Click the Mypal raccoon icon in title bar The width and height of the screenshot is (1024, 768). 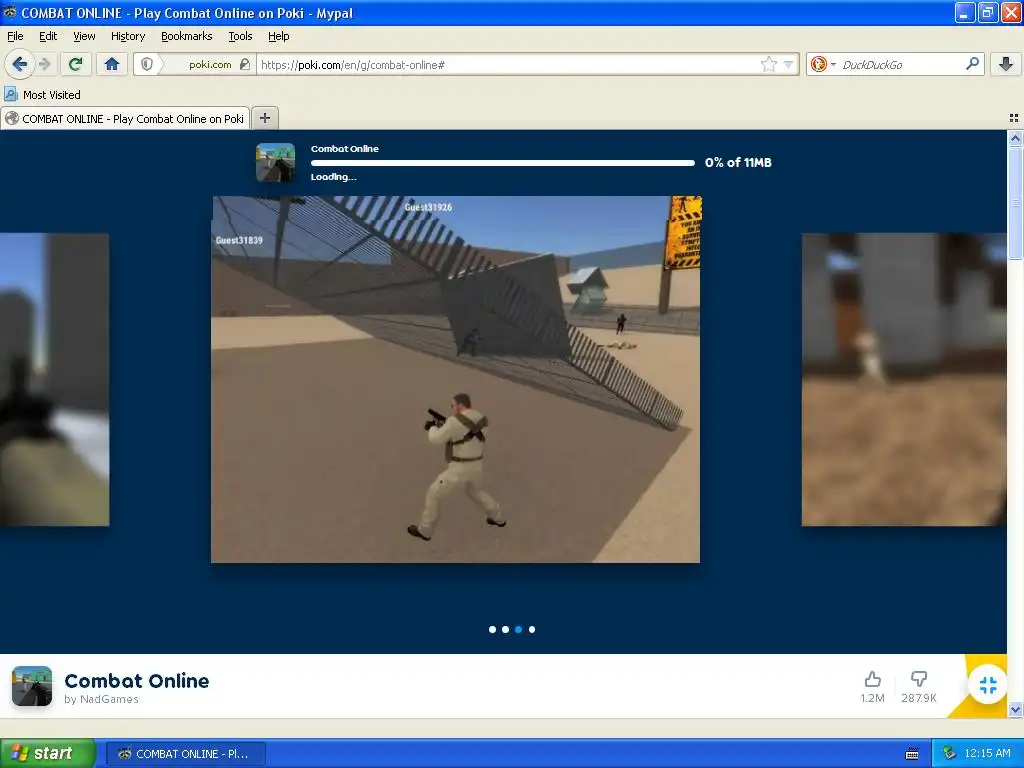click(10, 12)
